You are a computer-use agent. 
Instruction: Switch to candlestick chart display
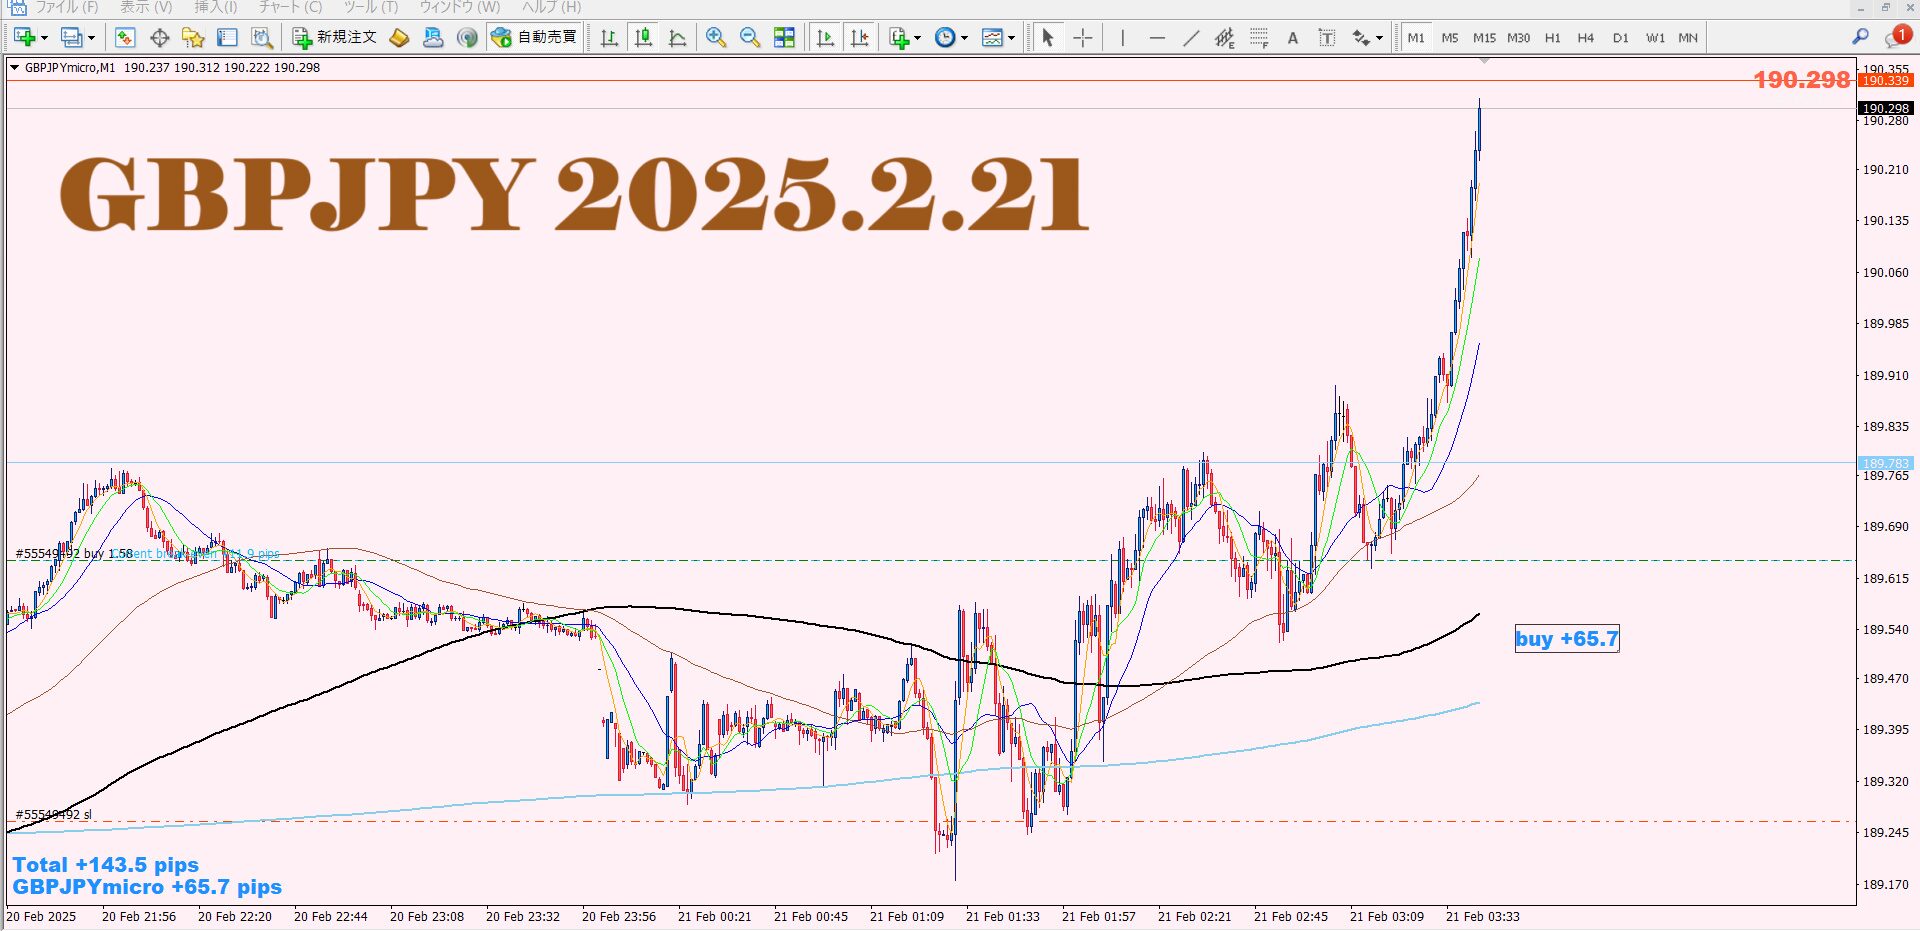coord(644,38)
